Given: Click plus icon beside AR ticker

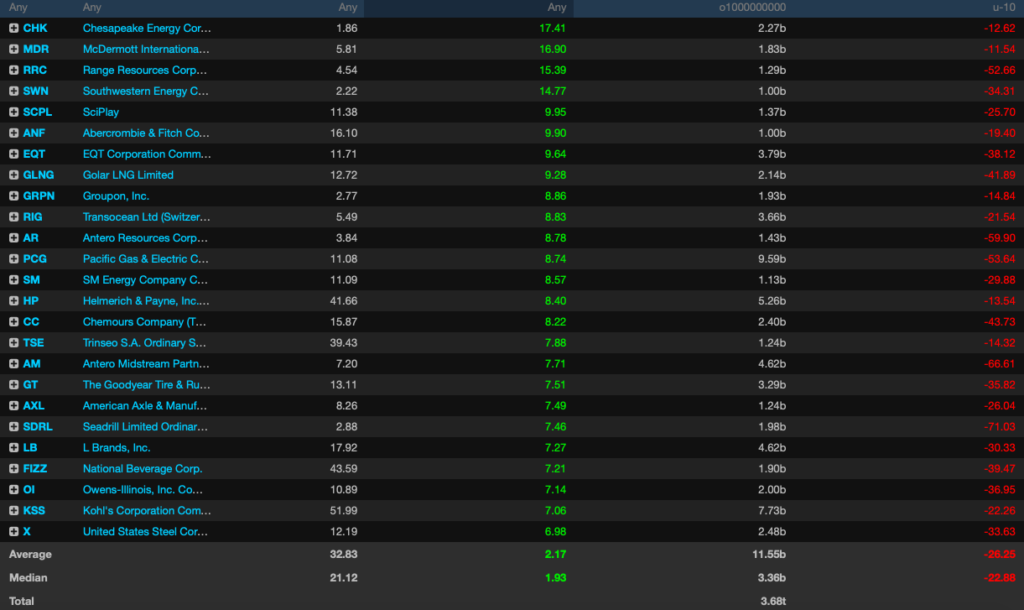Looking at the screenshot, I should point(14,238).
